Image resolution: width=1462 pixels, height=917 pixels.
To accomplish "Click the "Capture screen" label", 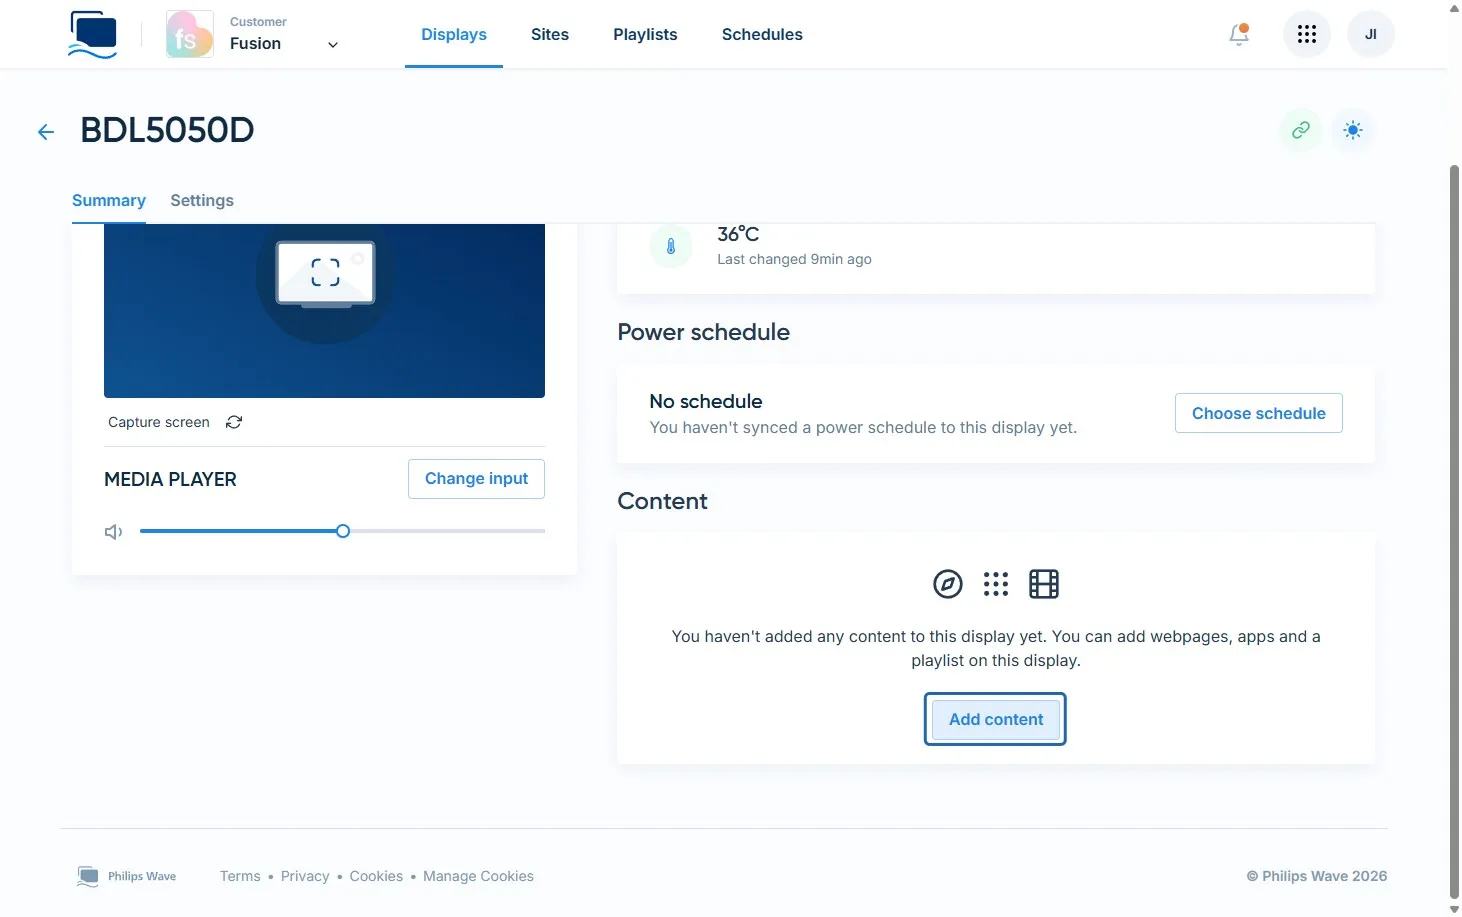I will (159, 422).
